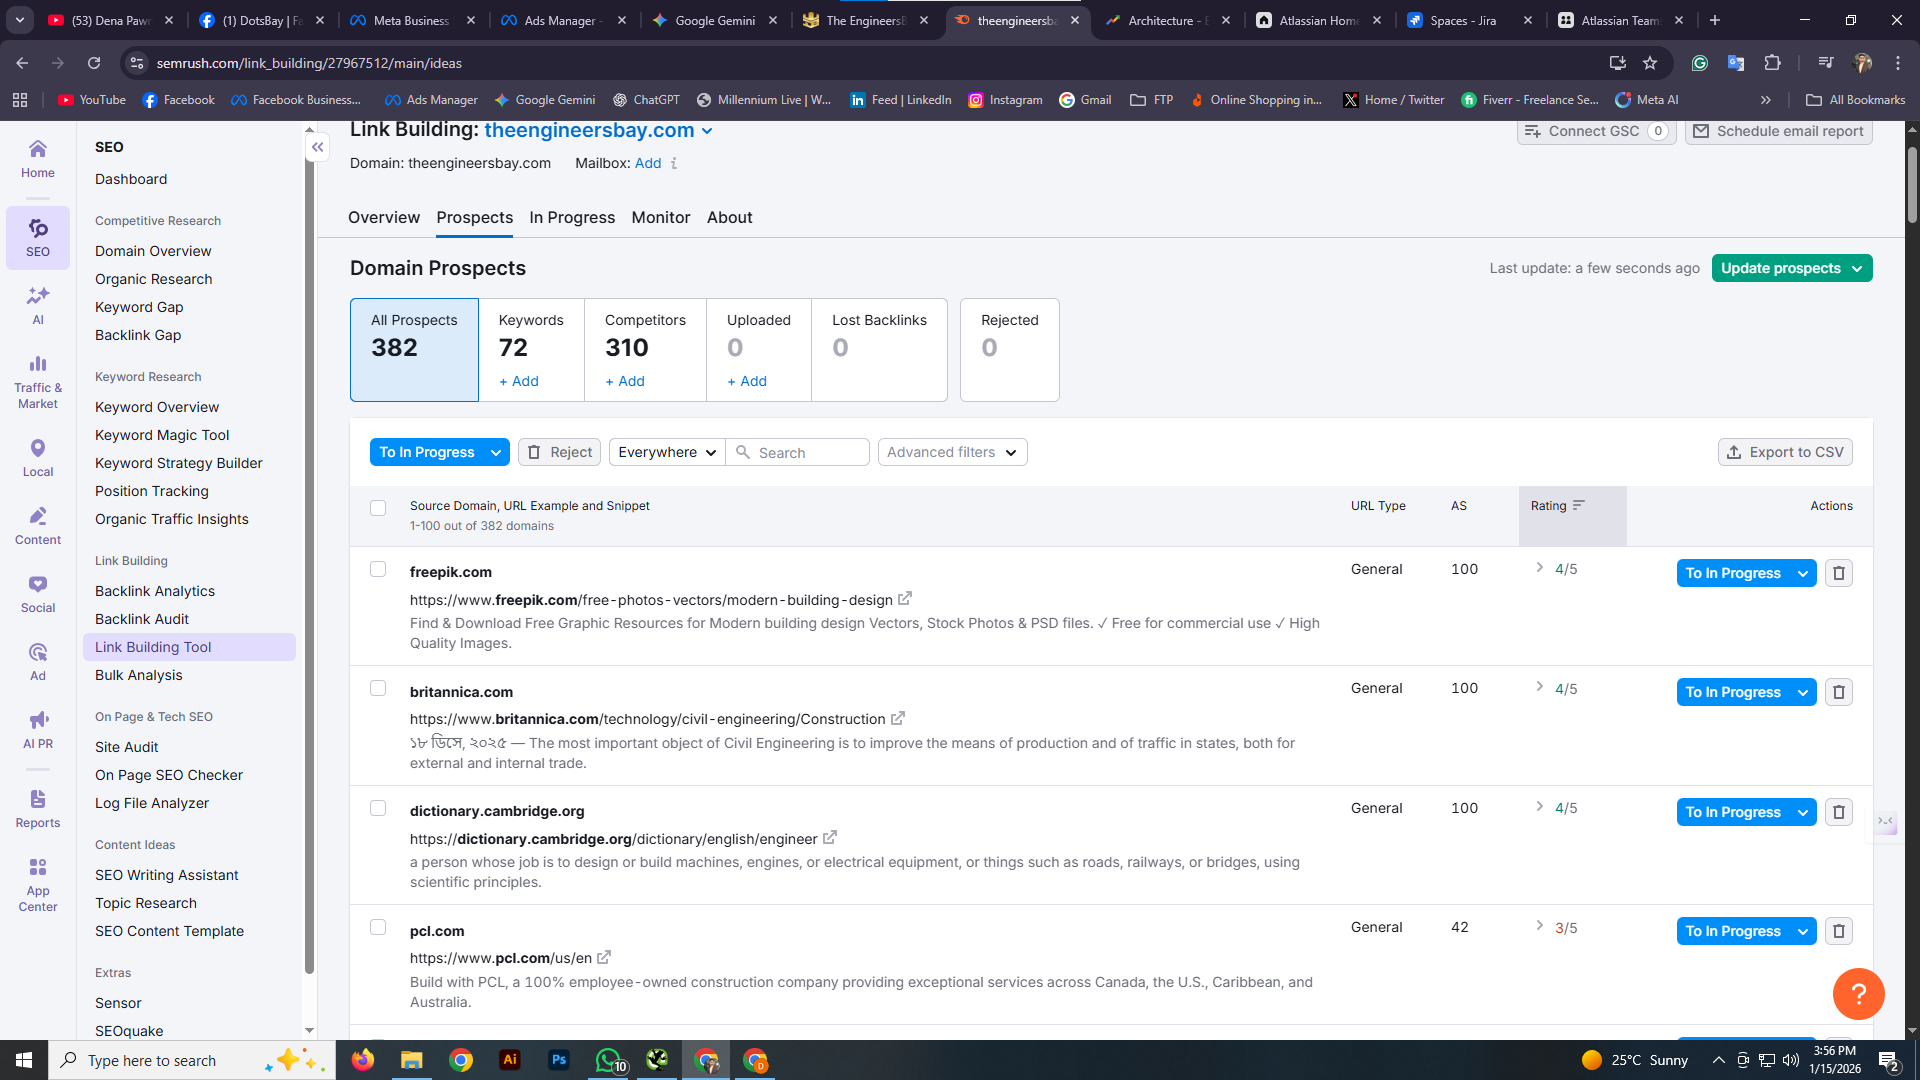Switch to the In Progress tab
Viewport: 1920px width, 1080px height.
pyautogui.click(x=572, y=217)
